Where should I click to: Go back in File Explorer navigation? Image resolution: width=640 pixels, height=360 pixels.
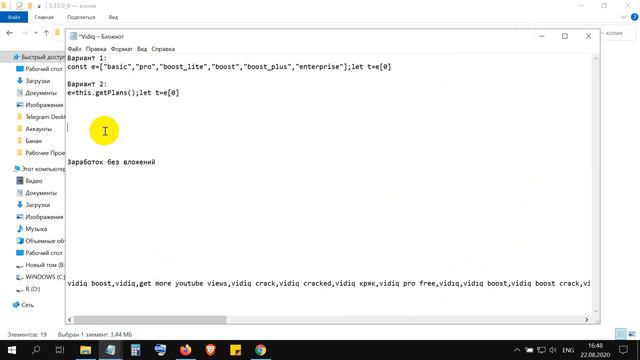coord(10,33)
